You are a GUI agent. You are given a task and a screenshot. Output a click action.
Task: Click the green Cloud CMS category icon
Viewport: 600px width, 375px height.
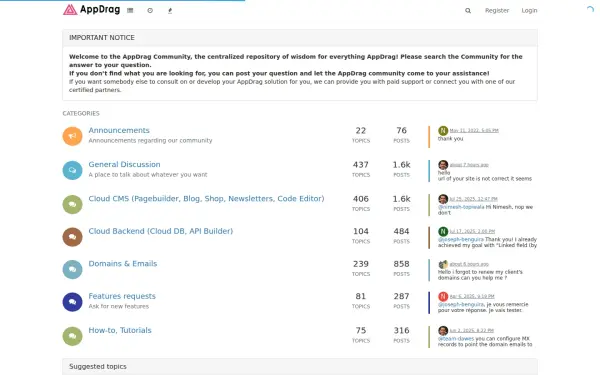tap(72, 204)
